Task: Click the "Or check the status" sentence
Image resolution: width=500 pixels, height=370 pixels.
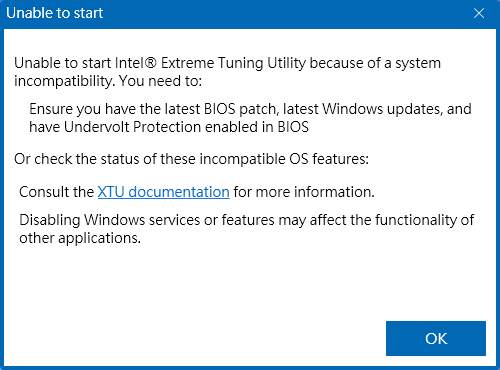Action: [x=191, y=159]
